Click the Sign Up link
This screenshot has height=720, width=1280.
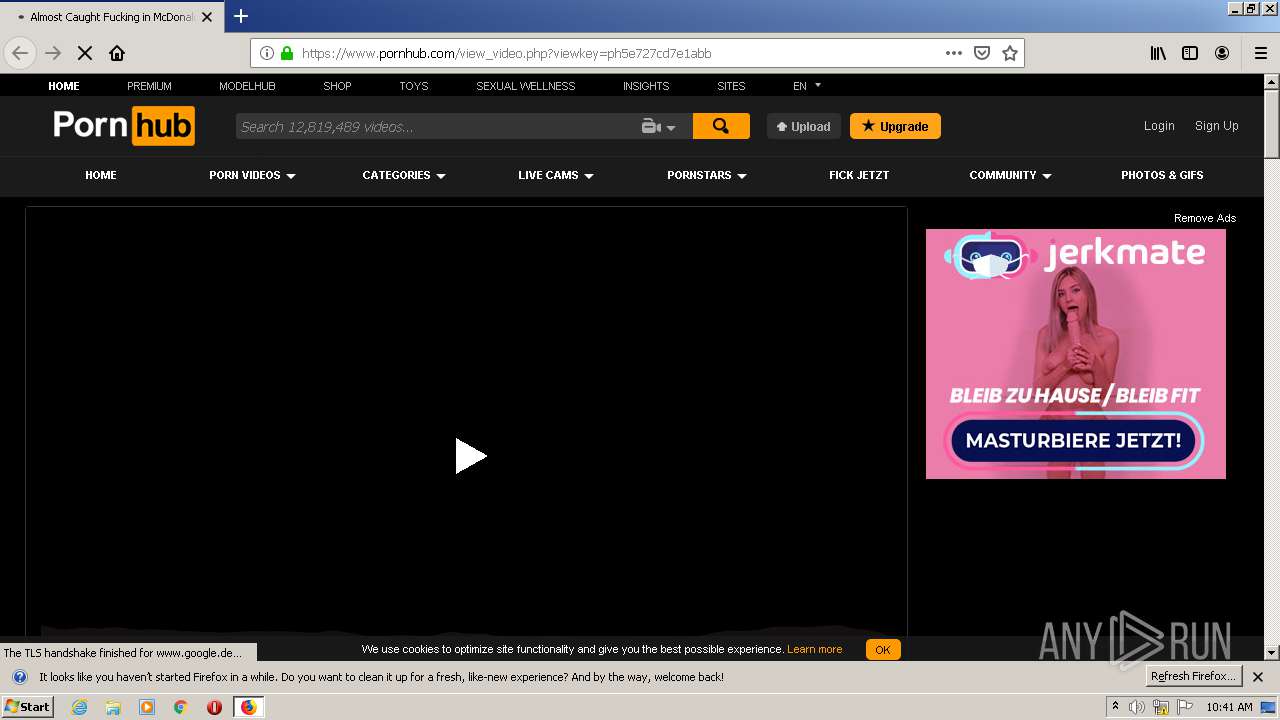pos(1217,126)
